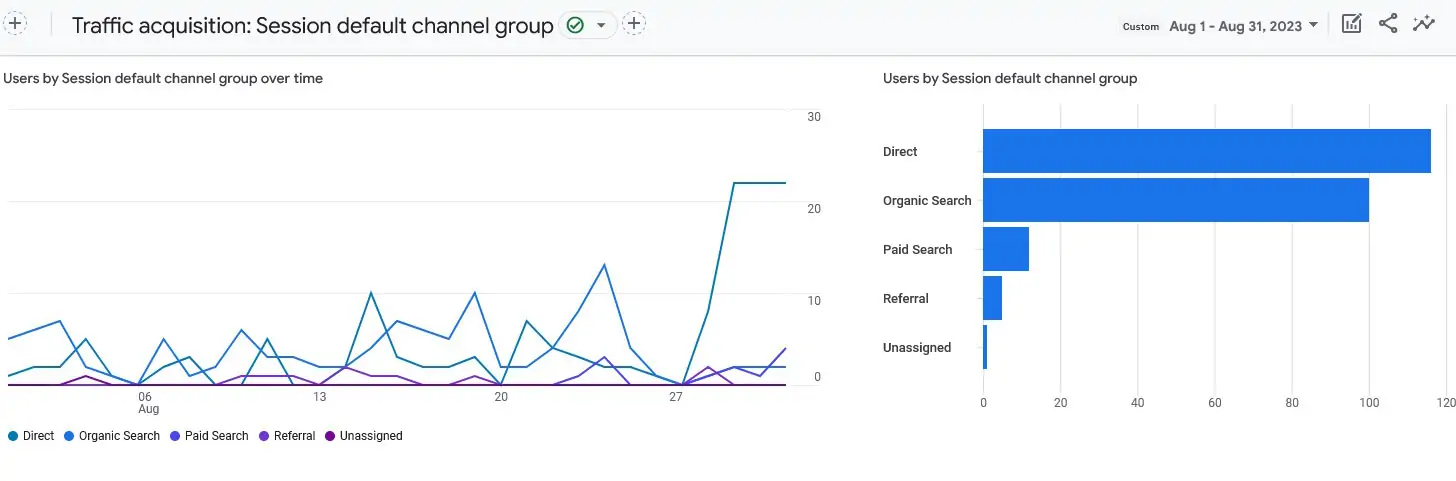Click the Traffic acquisition report title
This screenshot has height=481, width=1456.
point(312,26)
